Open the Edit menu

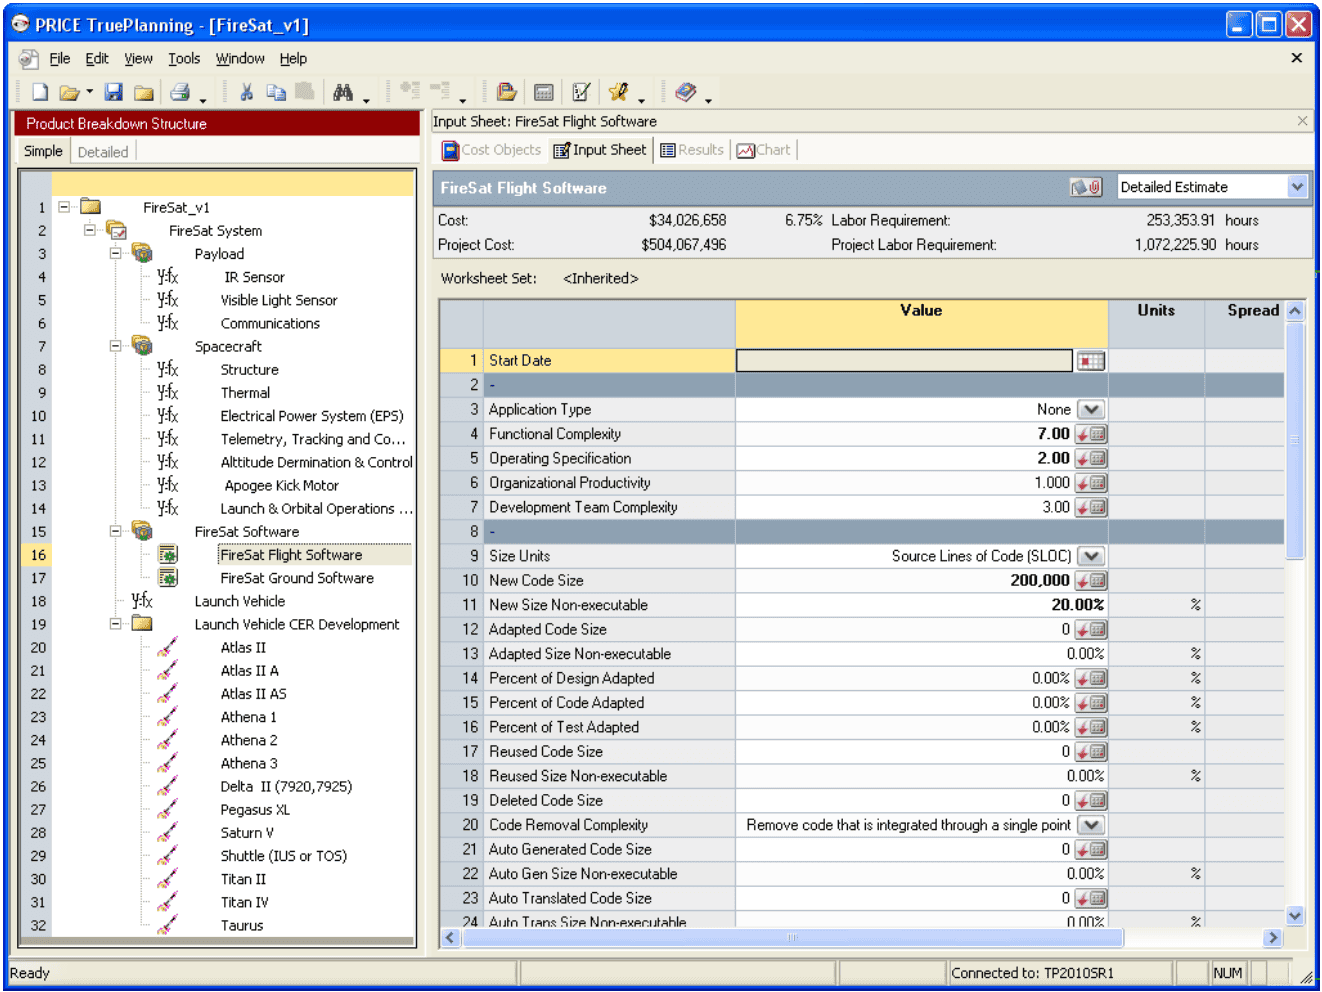(x=97, y=59)
